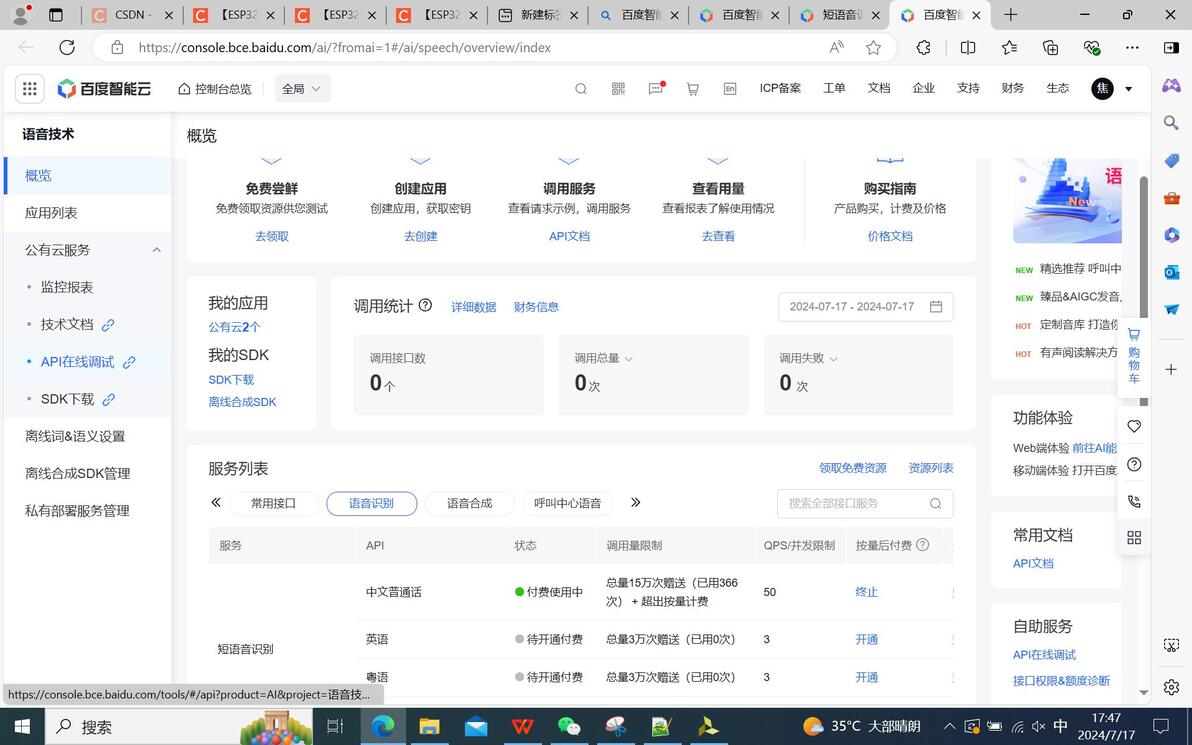Open the 详细数据 link
The image size is (1192, 745).
474,306
